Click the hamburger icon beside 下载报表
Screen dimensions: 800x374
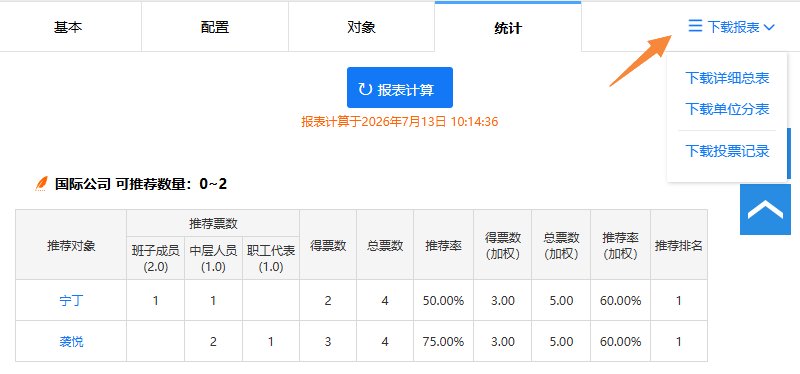pyautogui.click(x=695, y=26)
